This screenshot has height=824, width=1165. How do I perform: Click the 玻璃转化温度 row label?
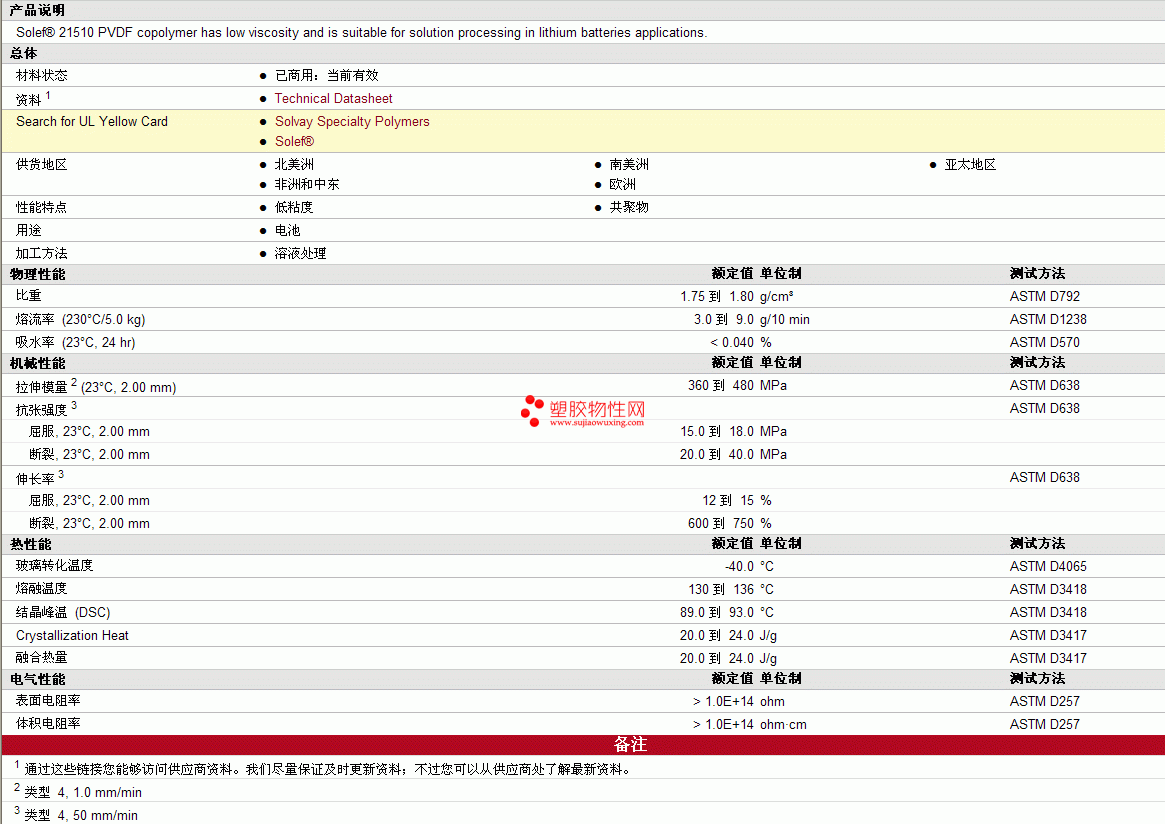54,565
